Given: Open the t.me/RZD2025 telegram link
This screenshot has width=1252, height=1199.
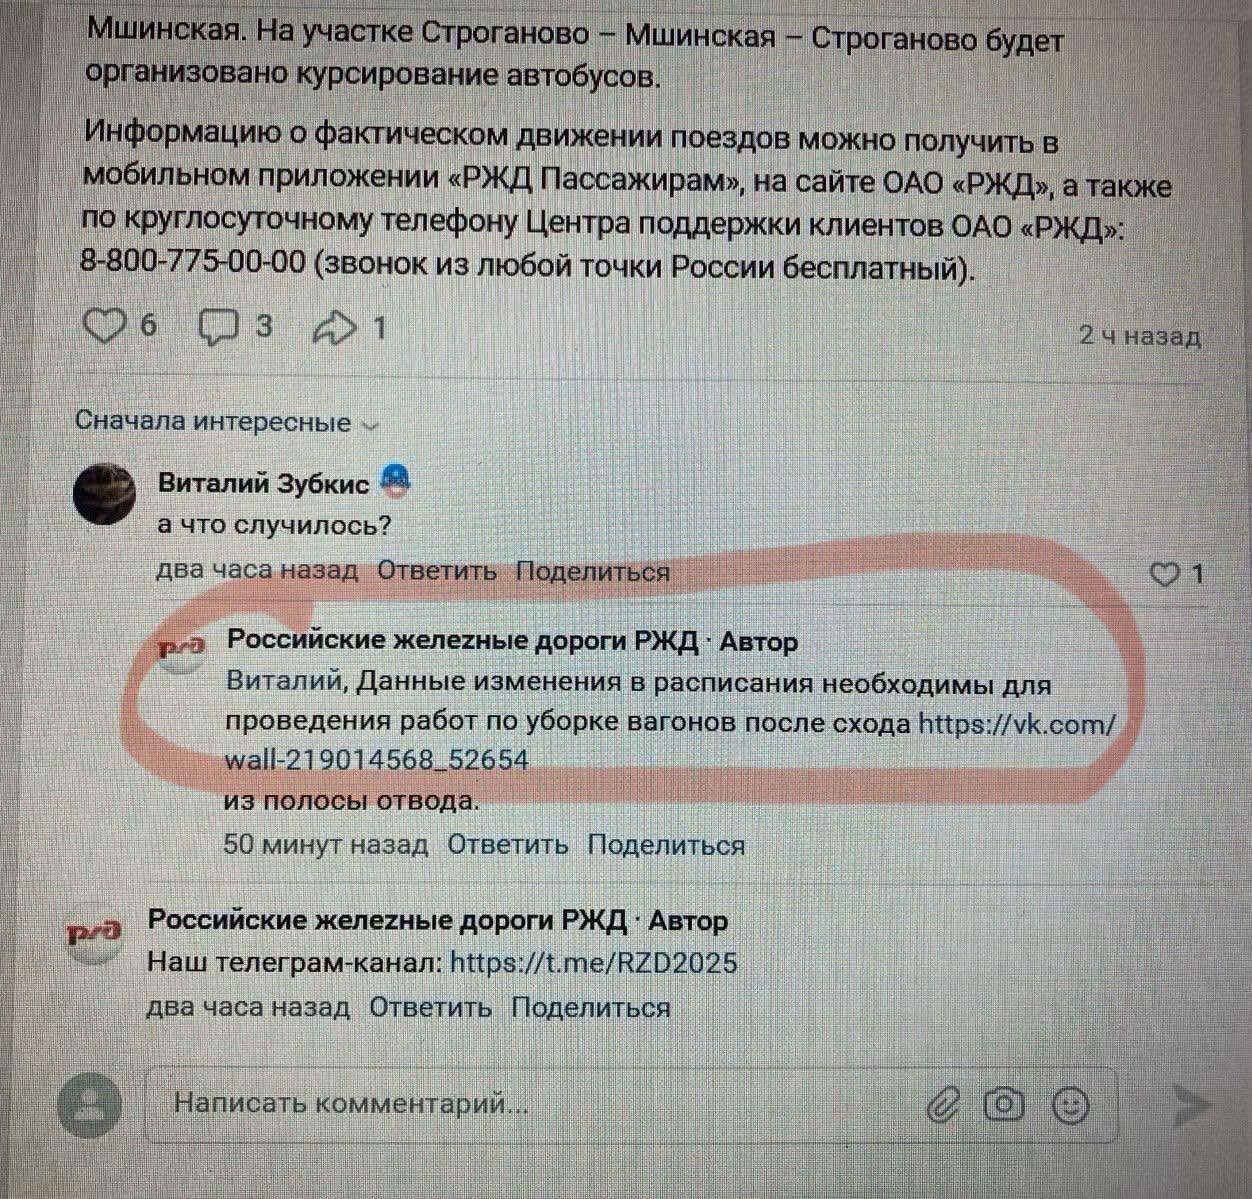Looking at the screenshot, I should [x=594, y=963].
